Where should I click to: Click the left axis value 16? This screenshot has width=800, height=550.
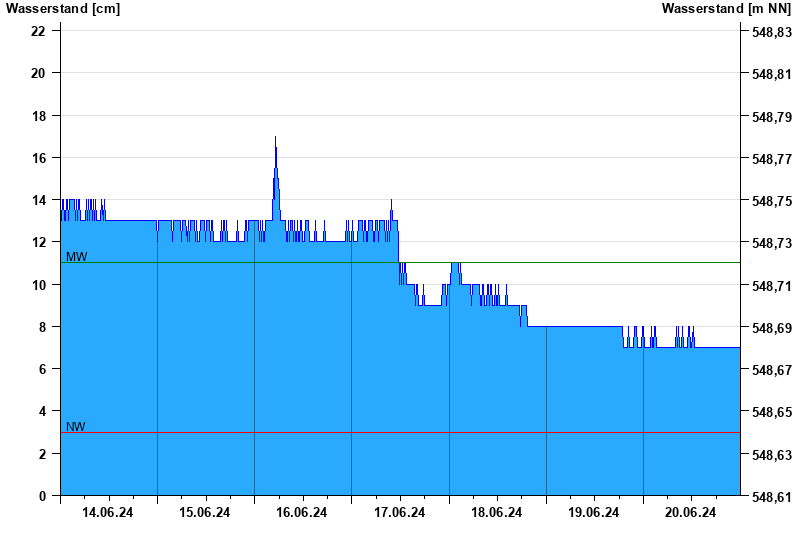pyautogui.click(x=38, y=158)
